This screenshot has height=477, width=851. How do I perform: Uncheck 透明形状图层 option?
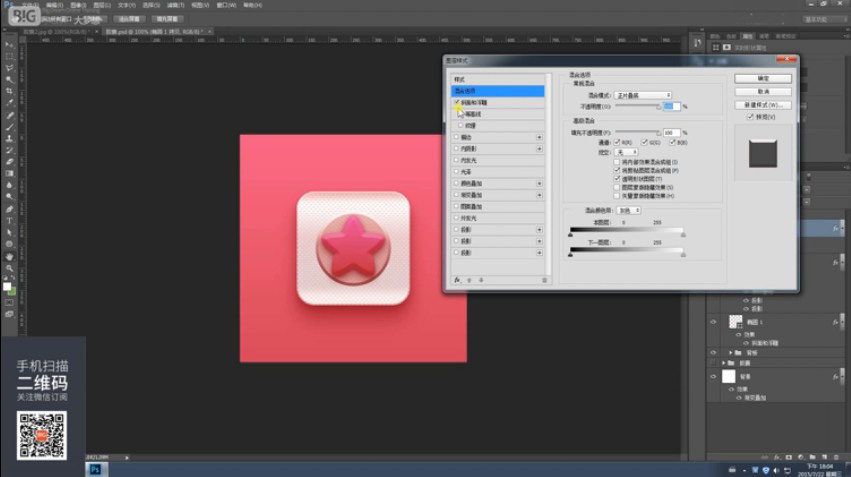617,179
